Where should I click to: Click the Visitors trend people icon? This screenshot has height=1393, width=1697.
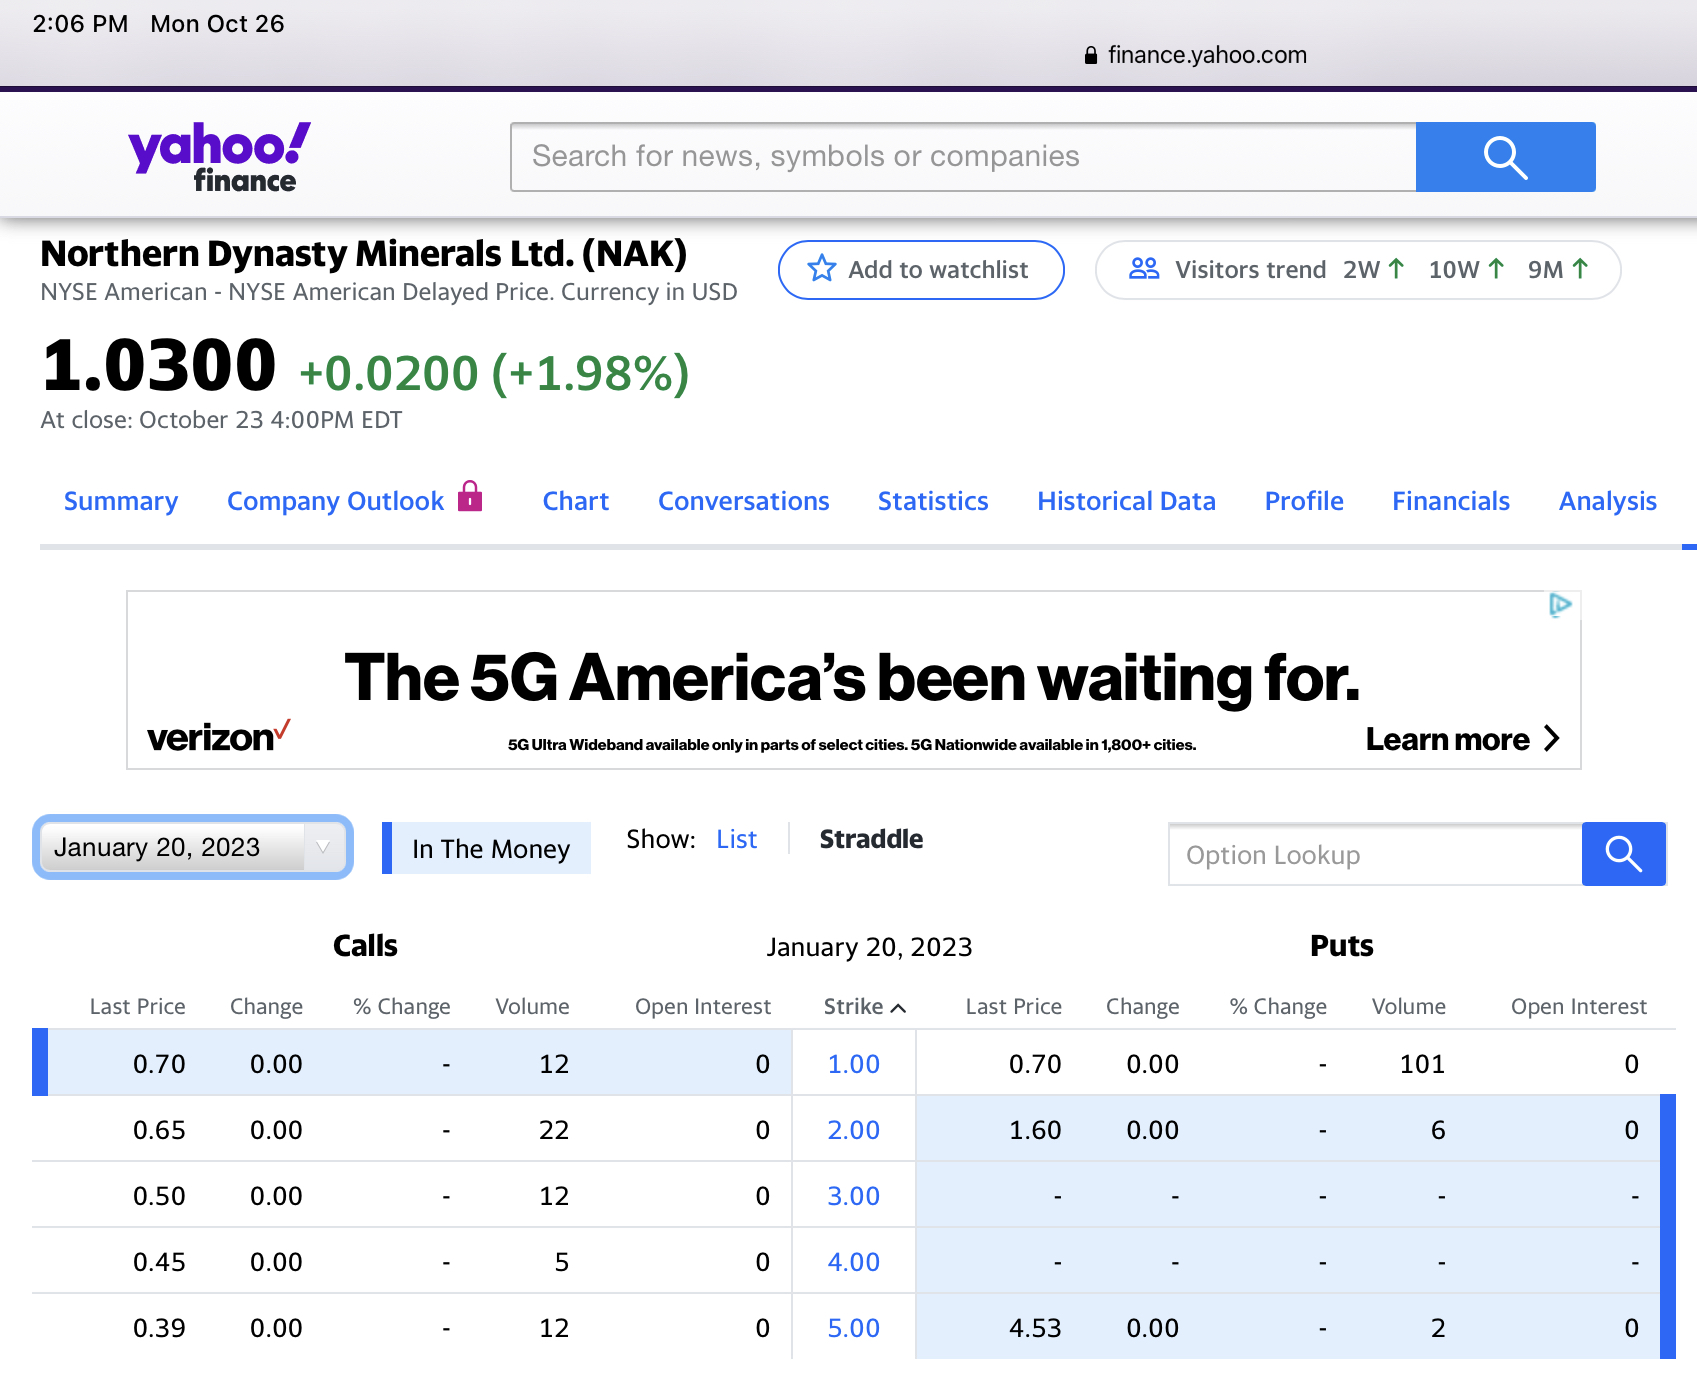point(1143,269)
